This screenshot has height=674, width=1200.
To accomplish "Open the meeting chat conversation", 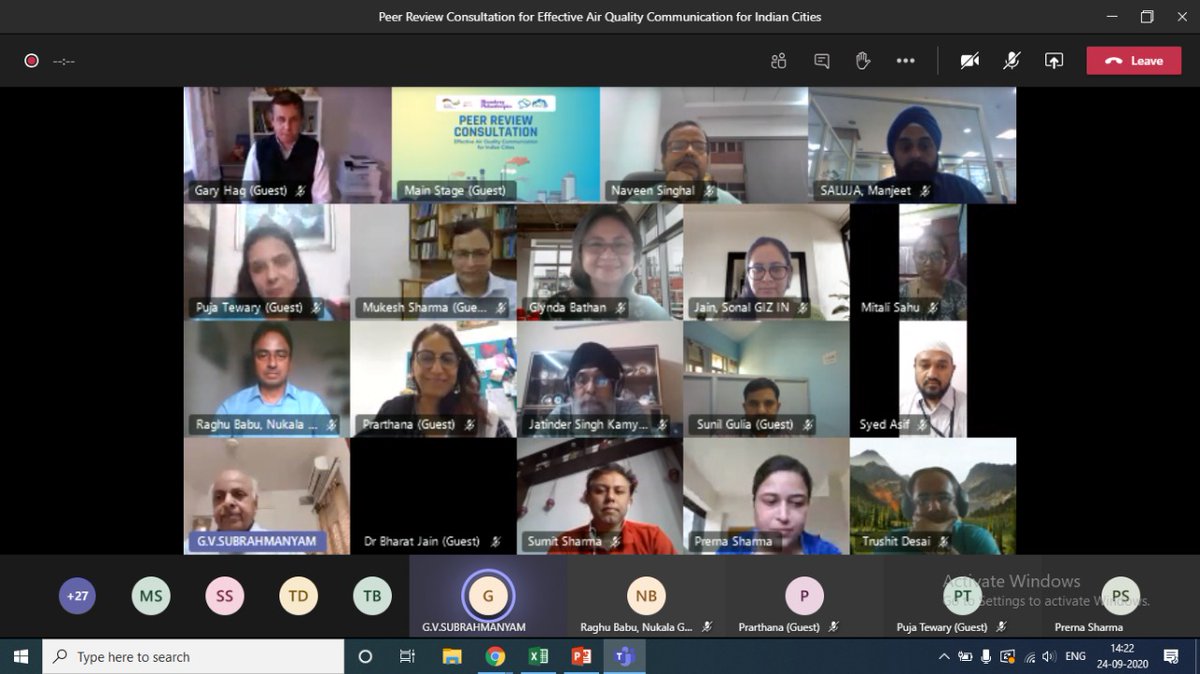I will pos(822,61).
